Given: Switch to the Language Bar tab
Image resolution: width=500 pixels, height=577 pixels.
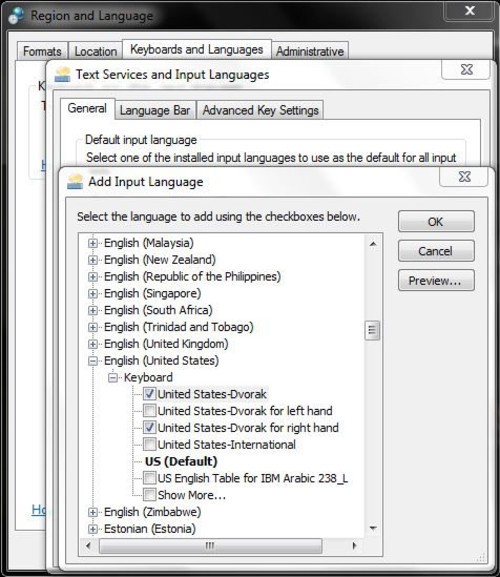Looking at the screenshot, I should coord(155,110).
